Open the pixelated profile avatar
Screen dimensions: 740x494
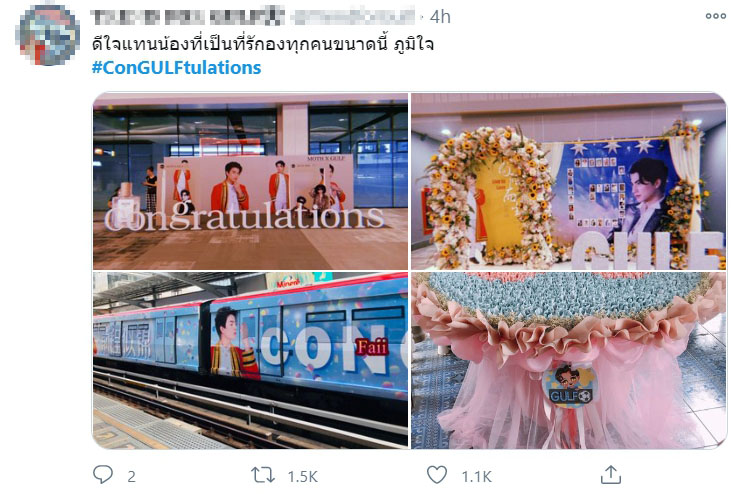pyautogui.click(x=47, y=35)
